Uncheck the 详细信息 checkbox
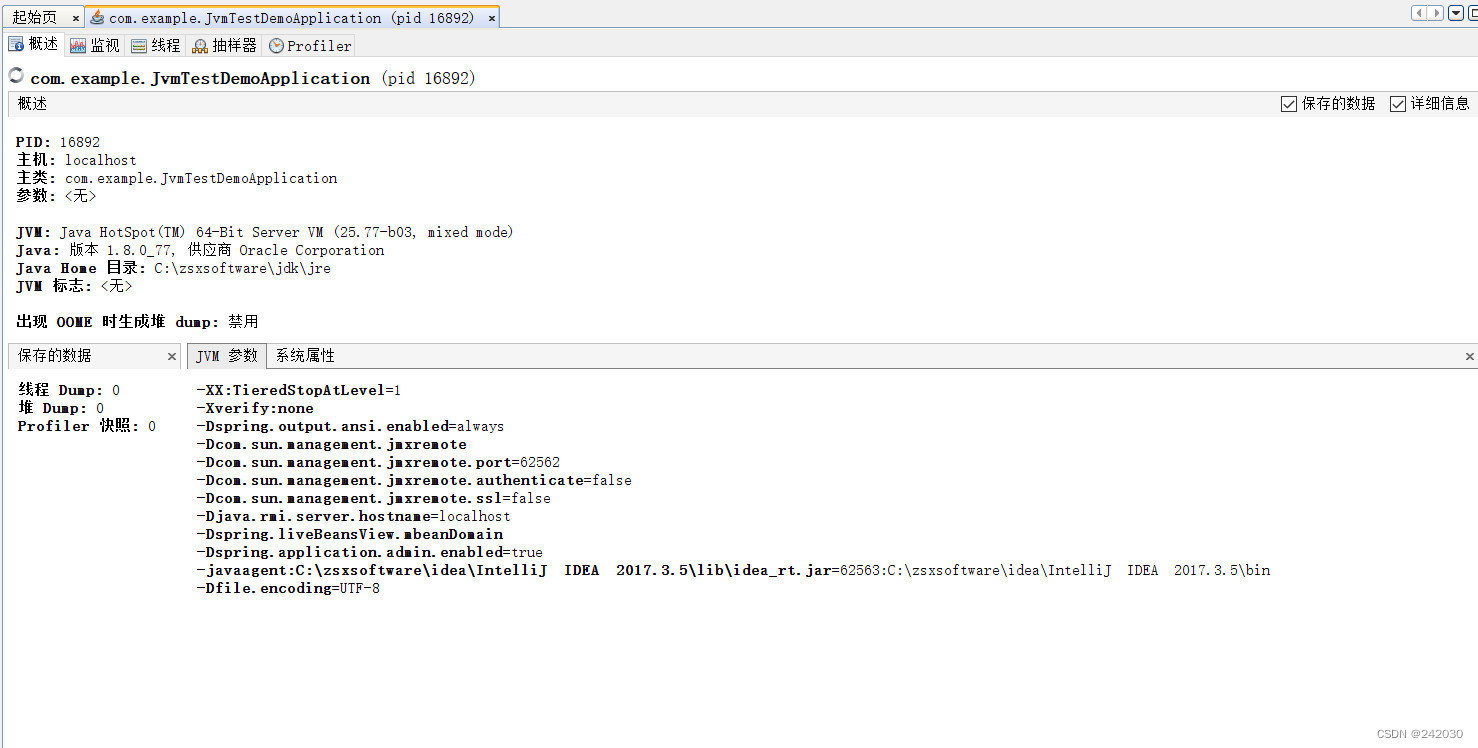Screen dimensions: 1478x748 [x=1398, y=104]
